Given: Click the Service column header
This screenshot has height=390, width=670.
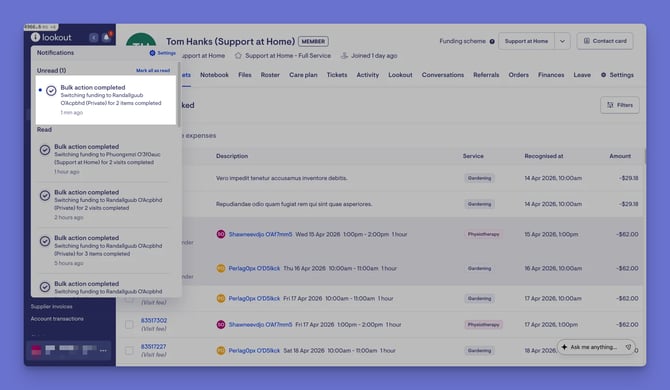Looking at the screenshot, I should click(x=473, y=156).
